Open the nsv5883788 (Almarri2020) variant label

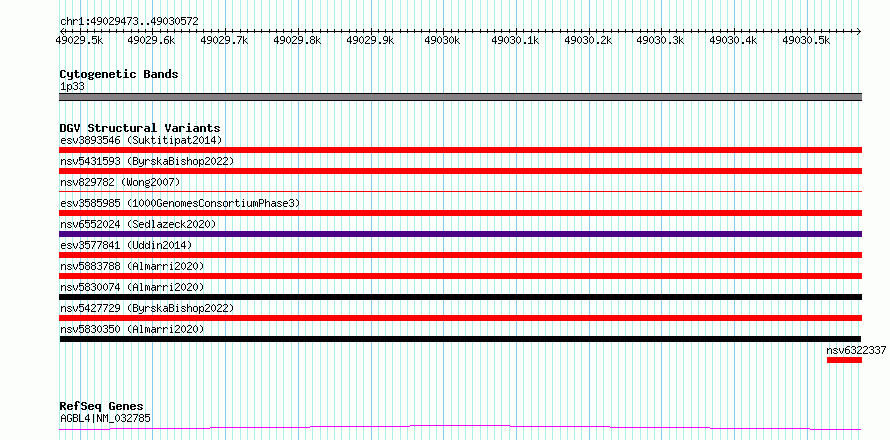tap(132, 266)
